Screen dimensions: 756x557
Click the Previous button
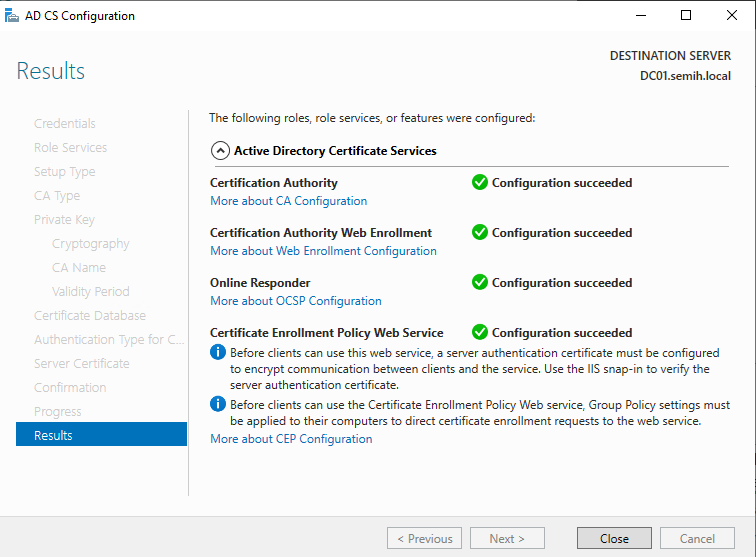(x=424, y=538)
